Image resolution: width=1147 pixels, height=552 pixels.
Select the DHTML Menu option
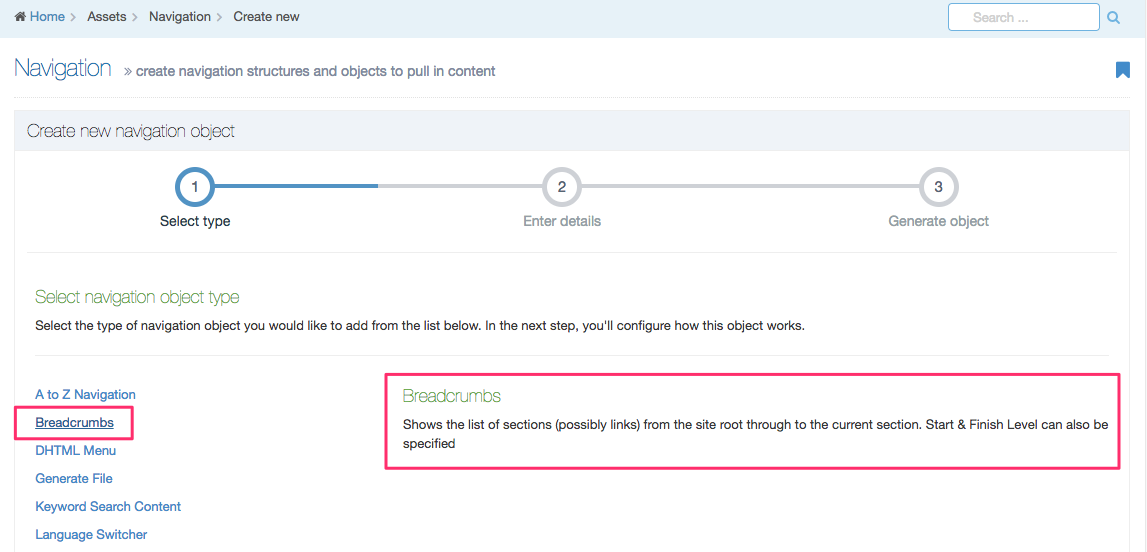[76, 451]
